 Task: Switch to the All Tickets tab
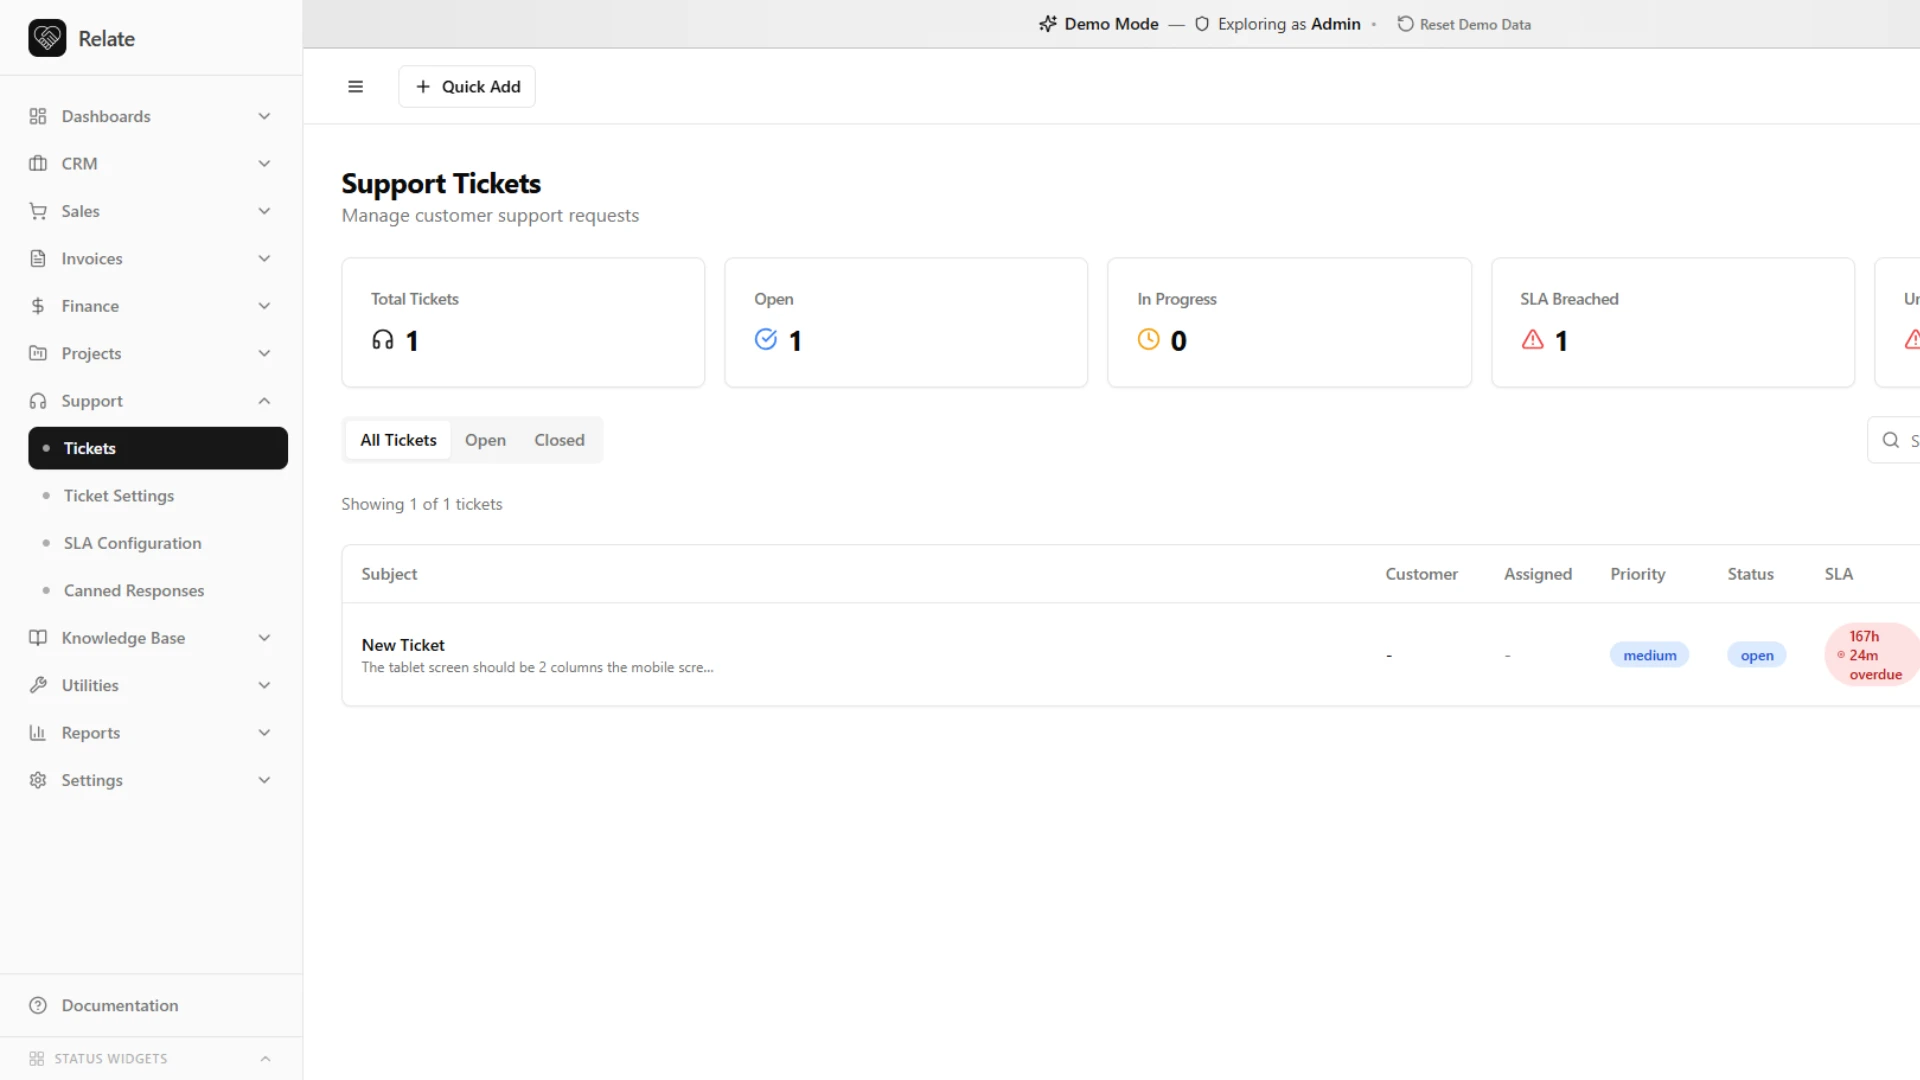(x=398, y=440)
